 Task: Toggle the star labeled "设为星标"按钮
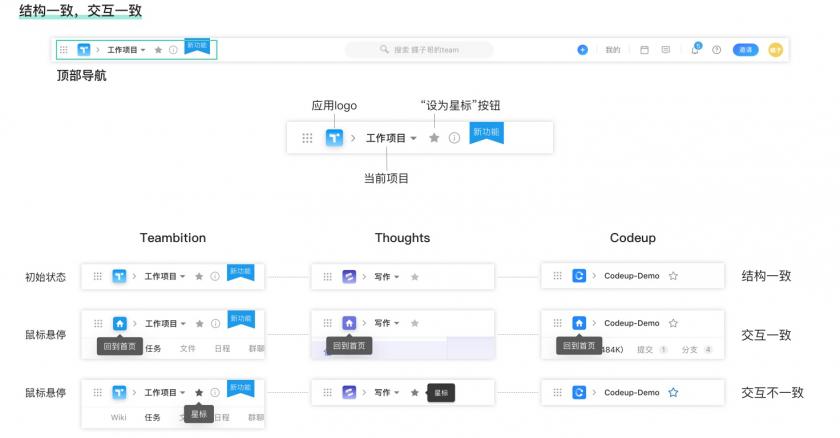coord(434,138)
